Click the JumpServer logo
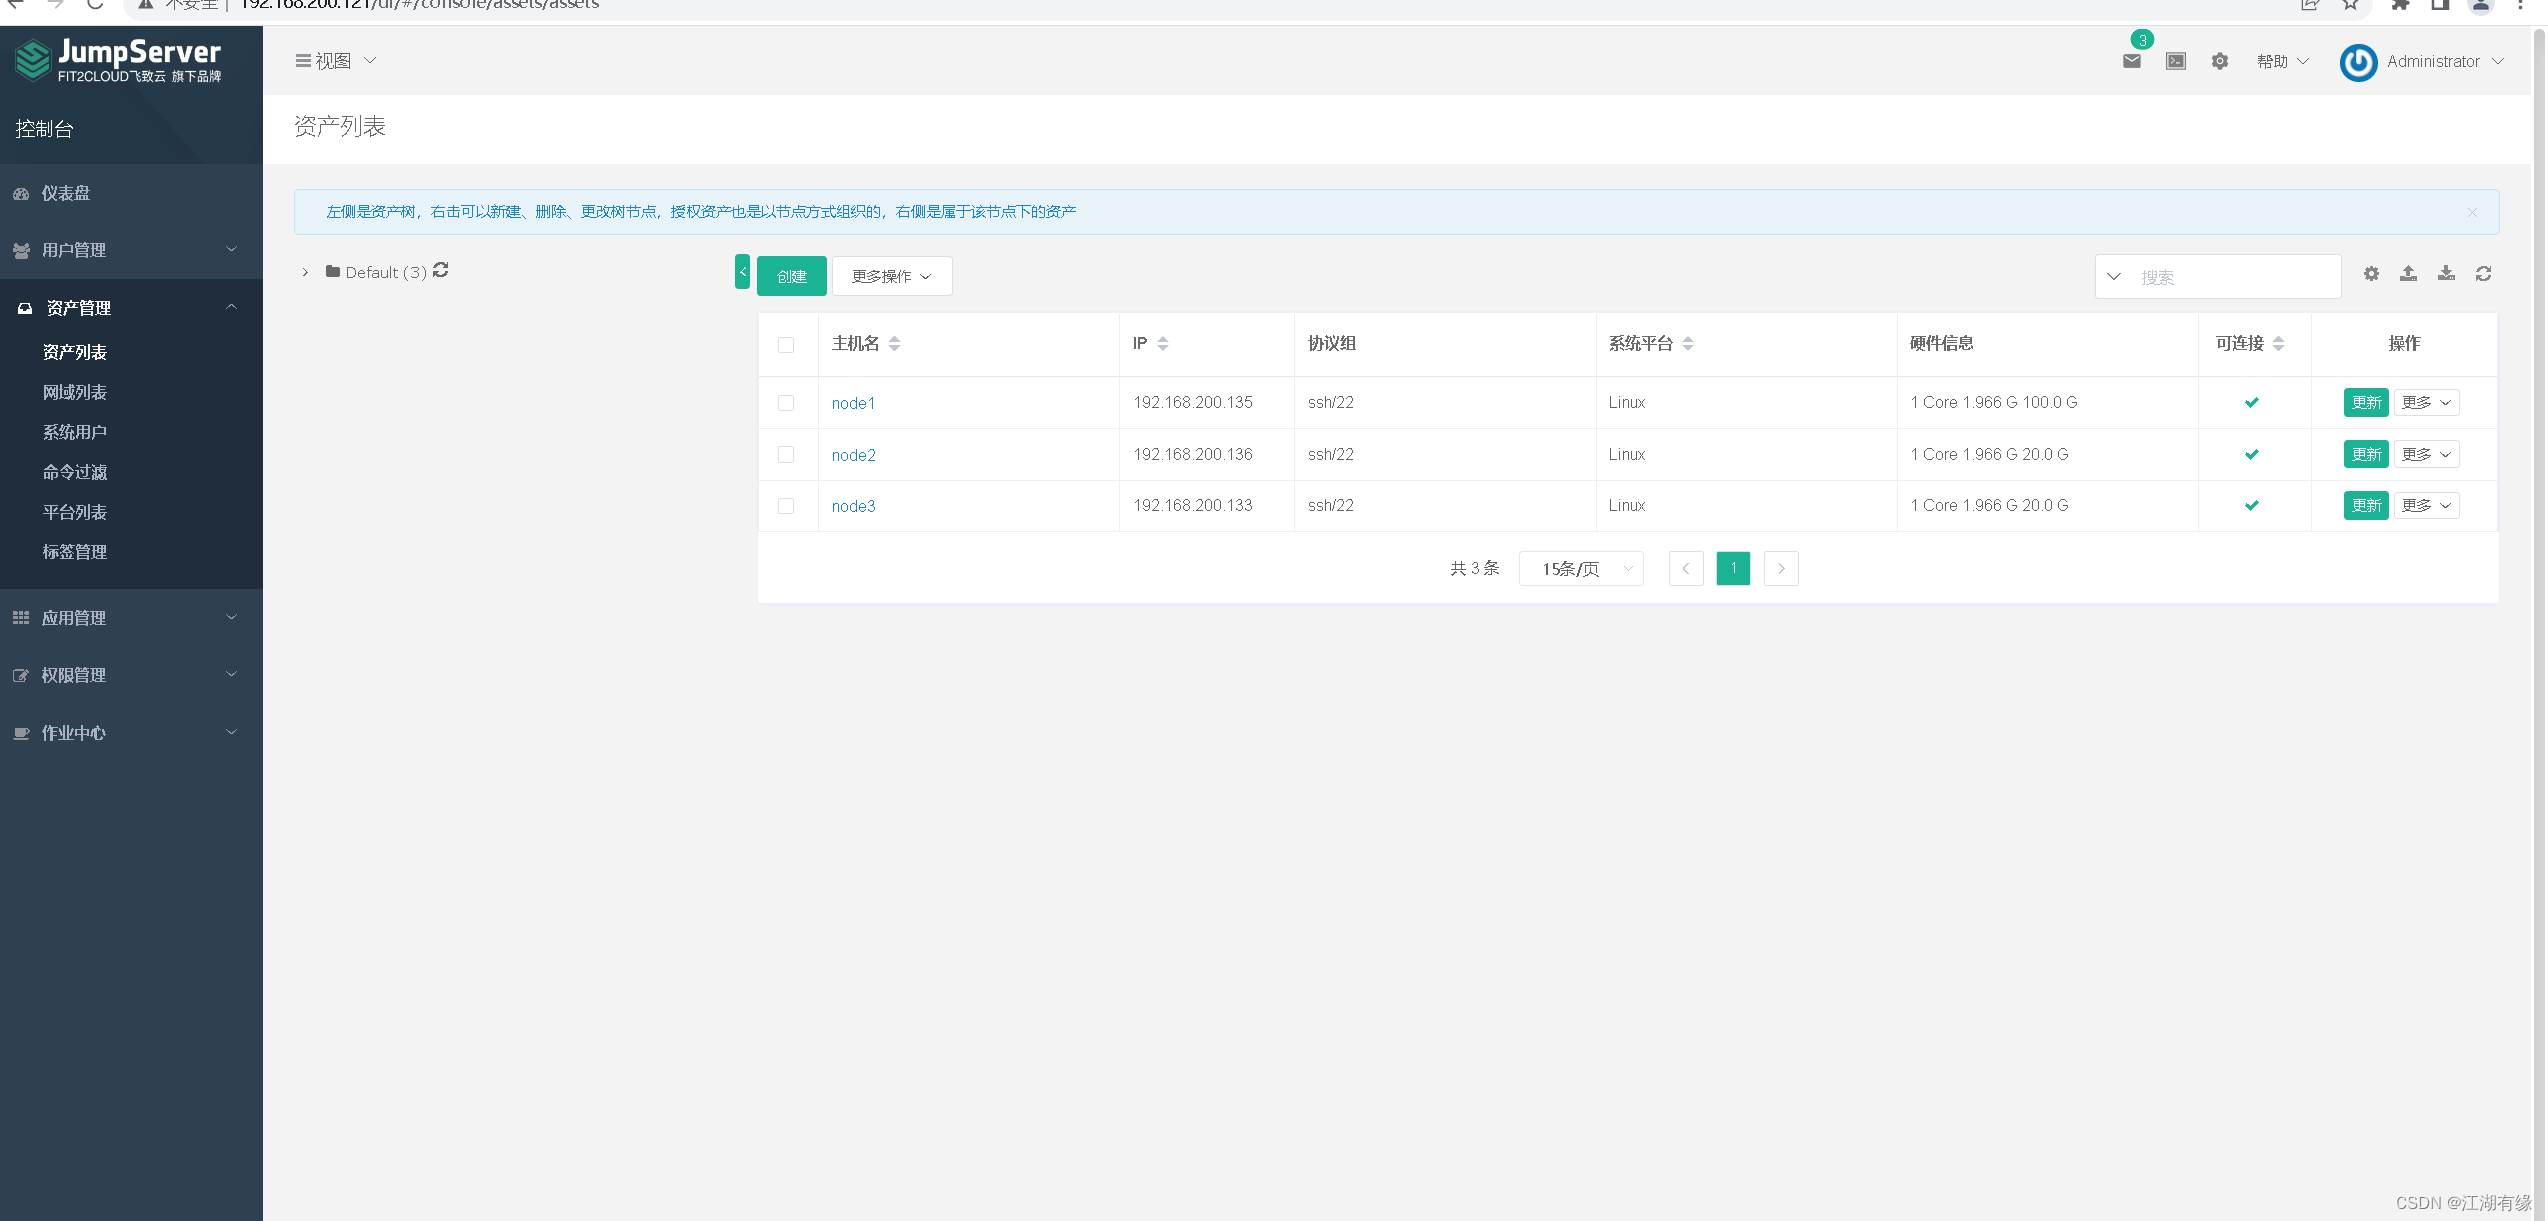This screenshot has height=1221, width=2548. (x=118, y=61)
